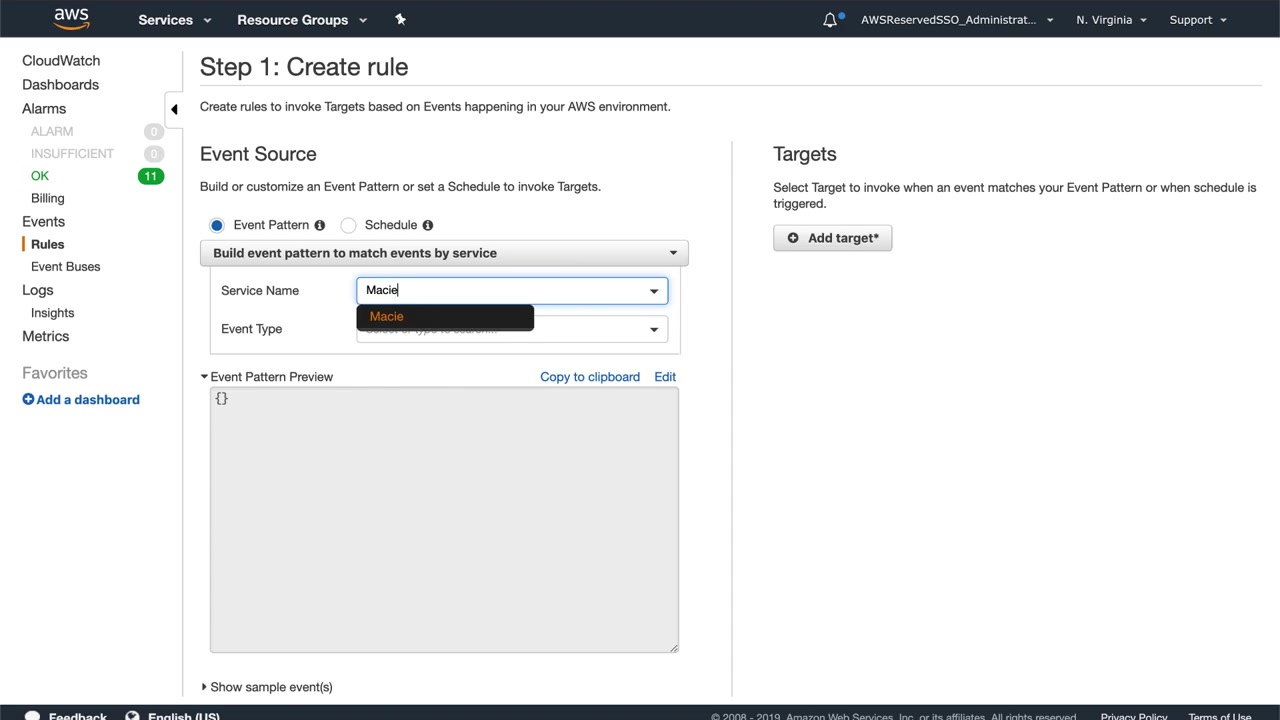Open the Event Type dropdown
This screenshot has width=1280, height=720.
pos(654,329)
